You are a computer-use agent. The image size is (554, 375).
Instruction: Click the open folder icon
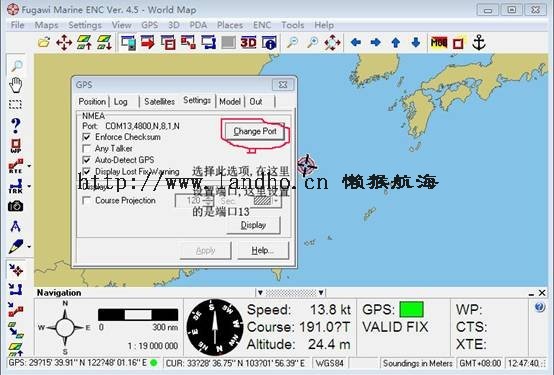[x=44, y=43]
